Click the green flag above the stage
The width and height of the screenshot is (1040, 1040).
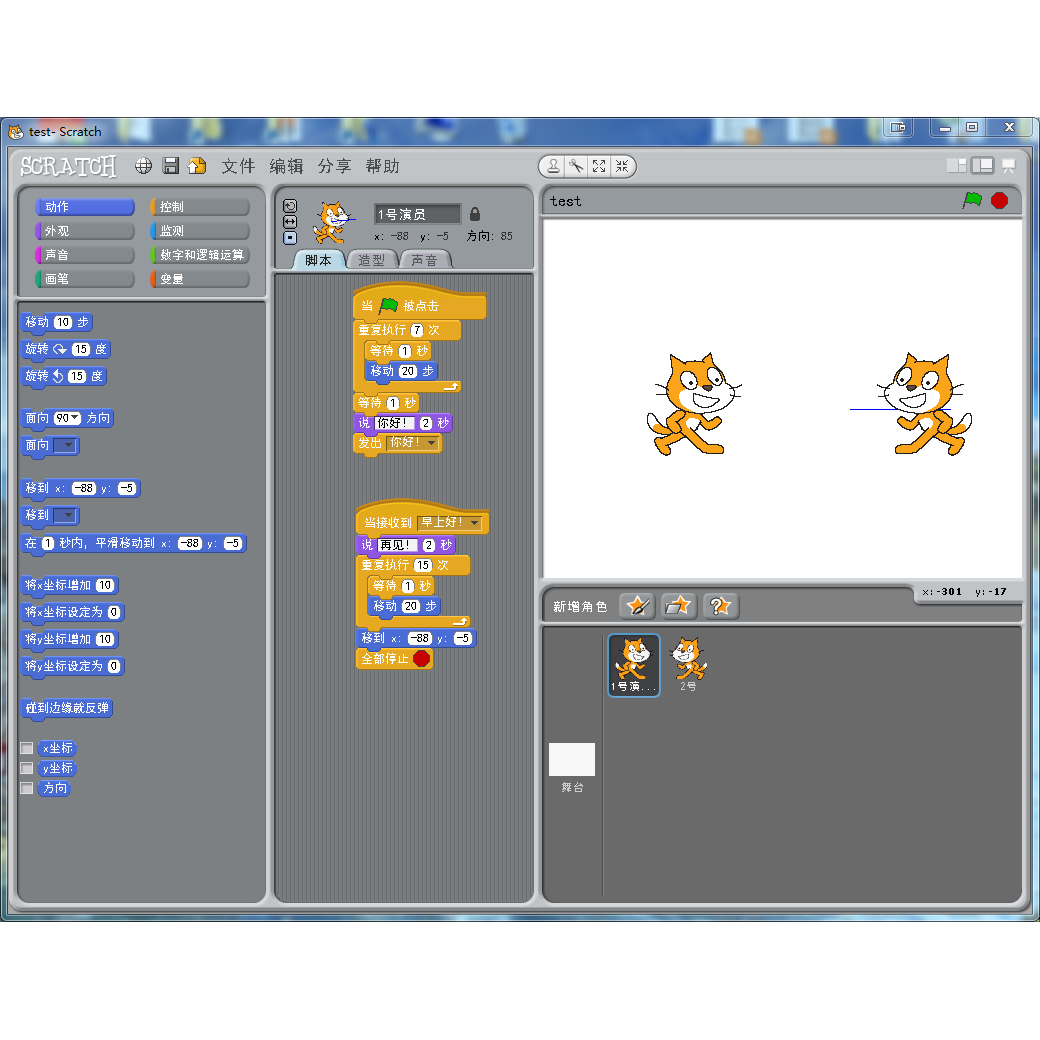click(972, 201)
